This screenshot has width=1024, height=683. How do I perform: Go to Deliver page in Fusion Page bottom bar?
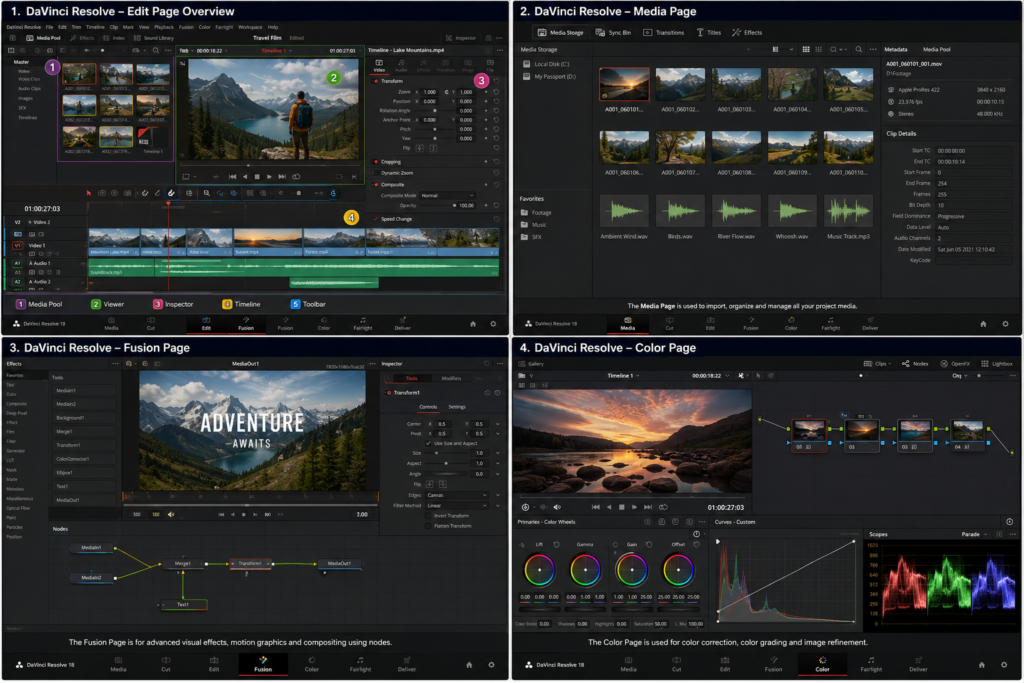(407, 663)
